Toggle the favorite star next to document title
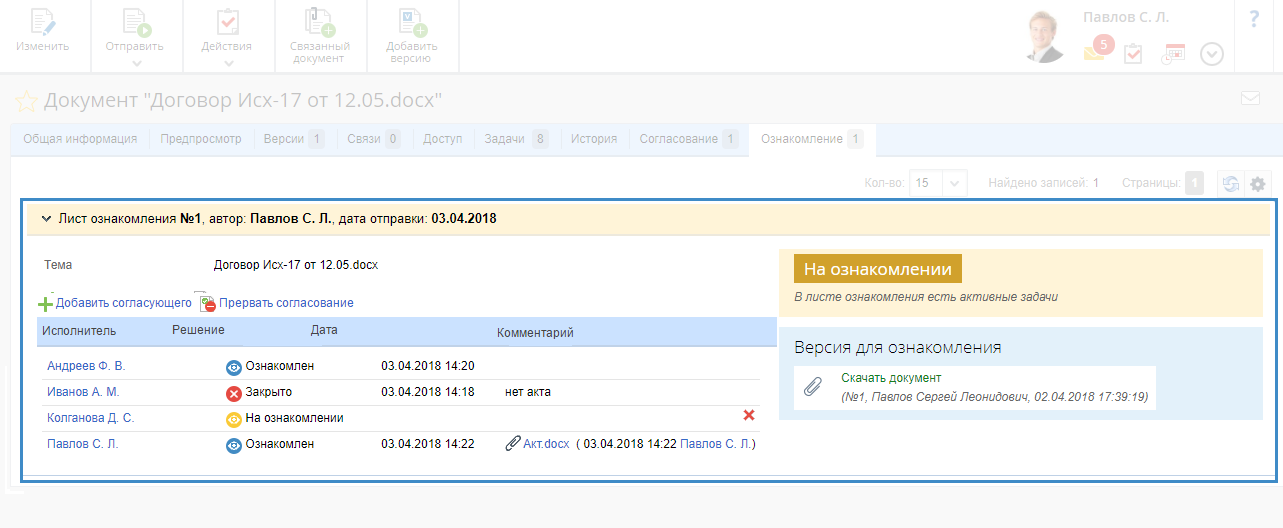The width and height of the screenshot is (1283, 528). (27, 100)
